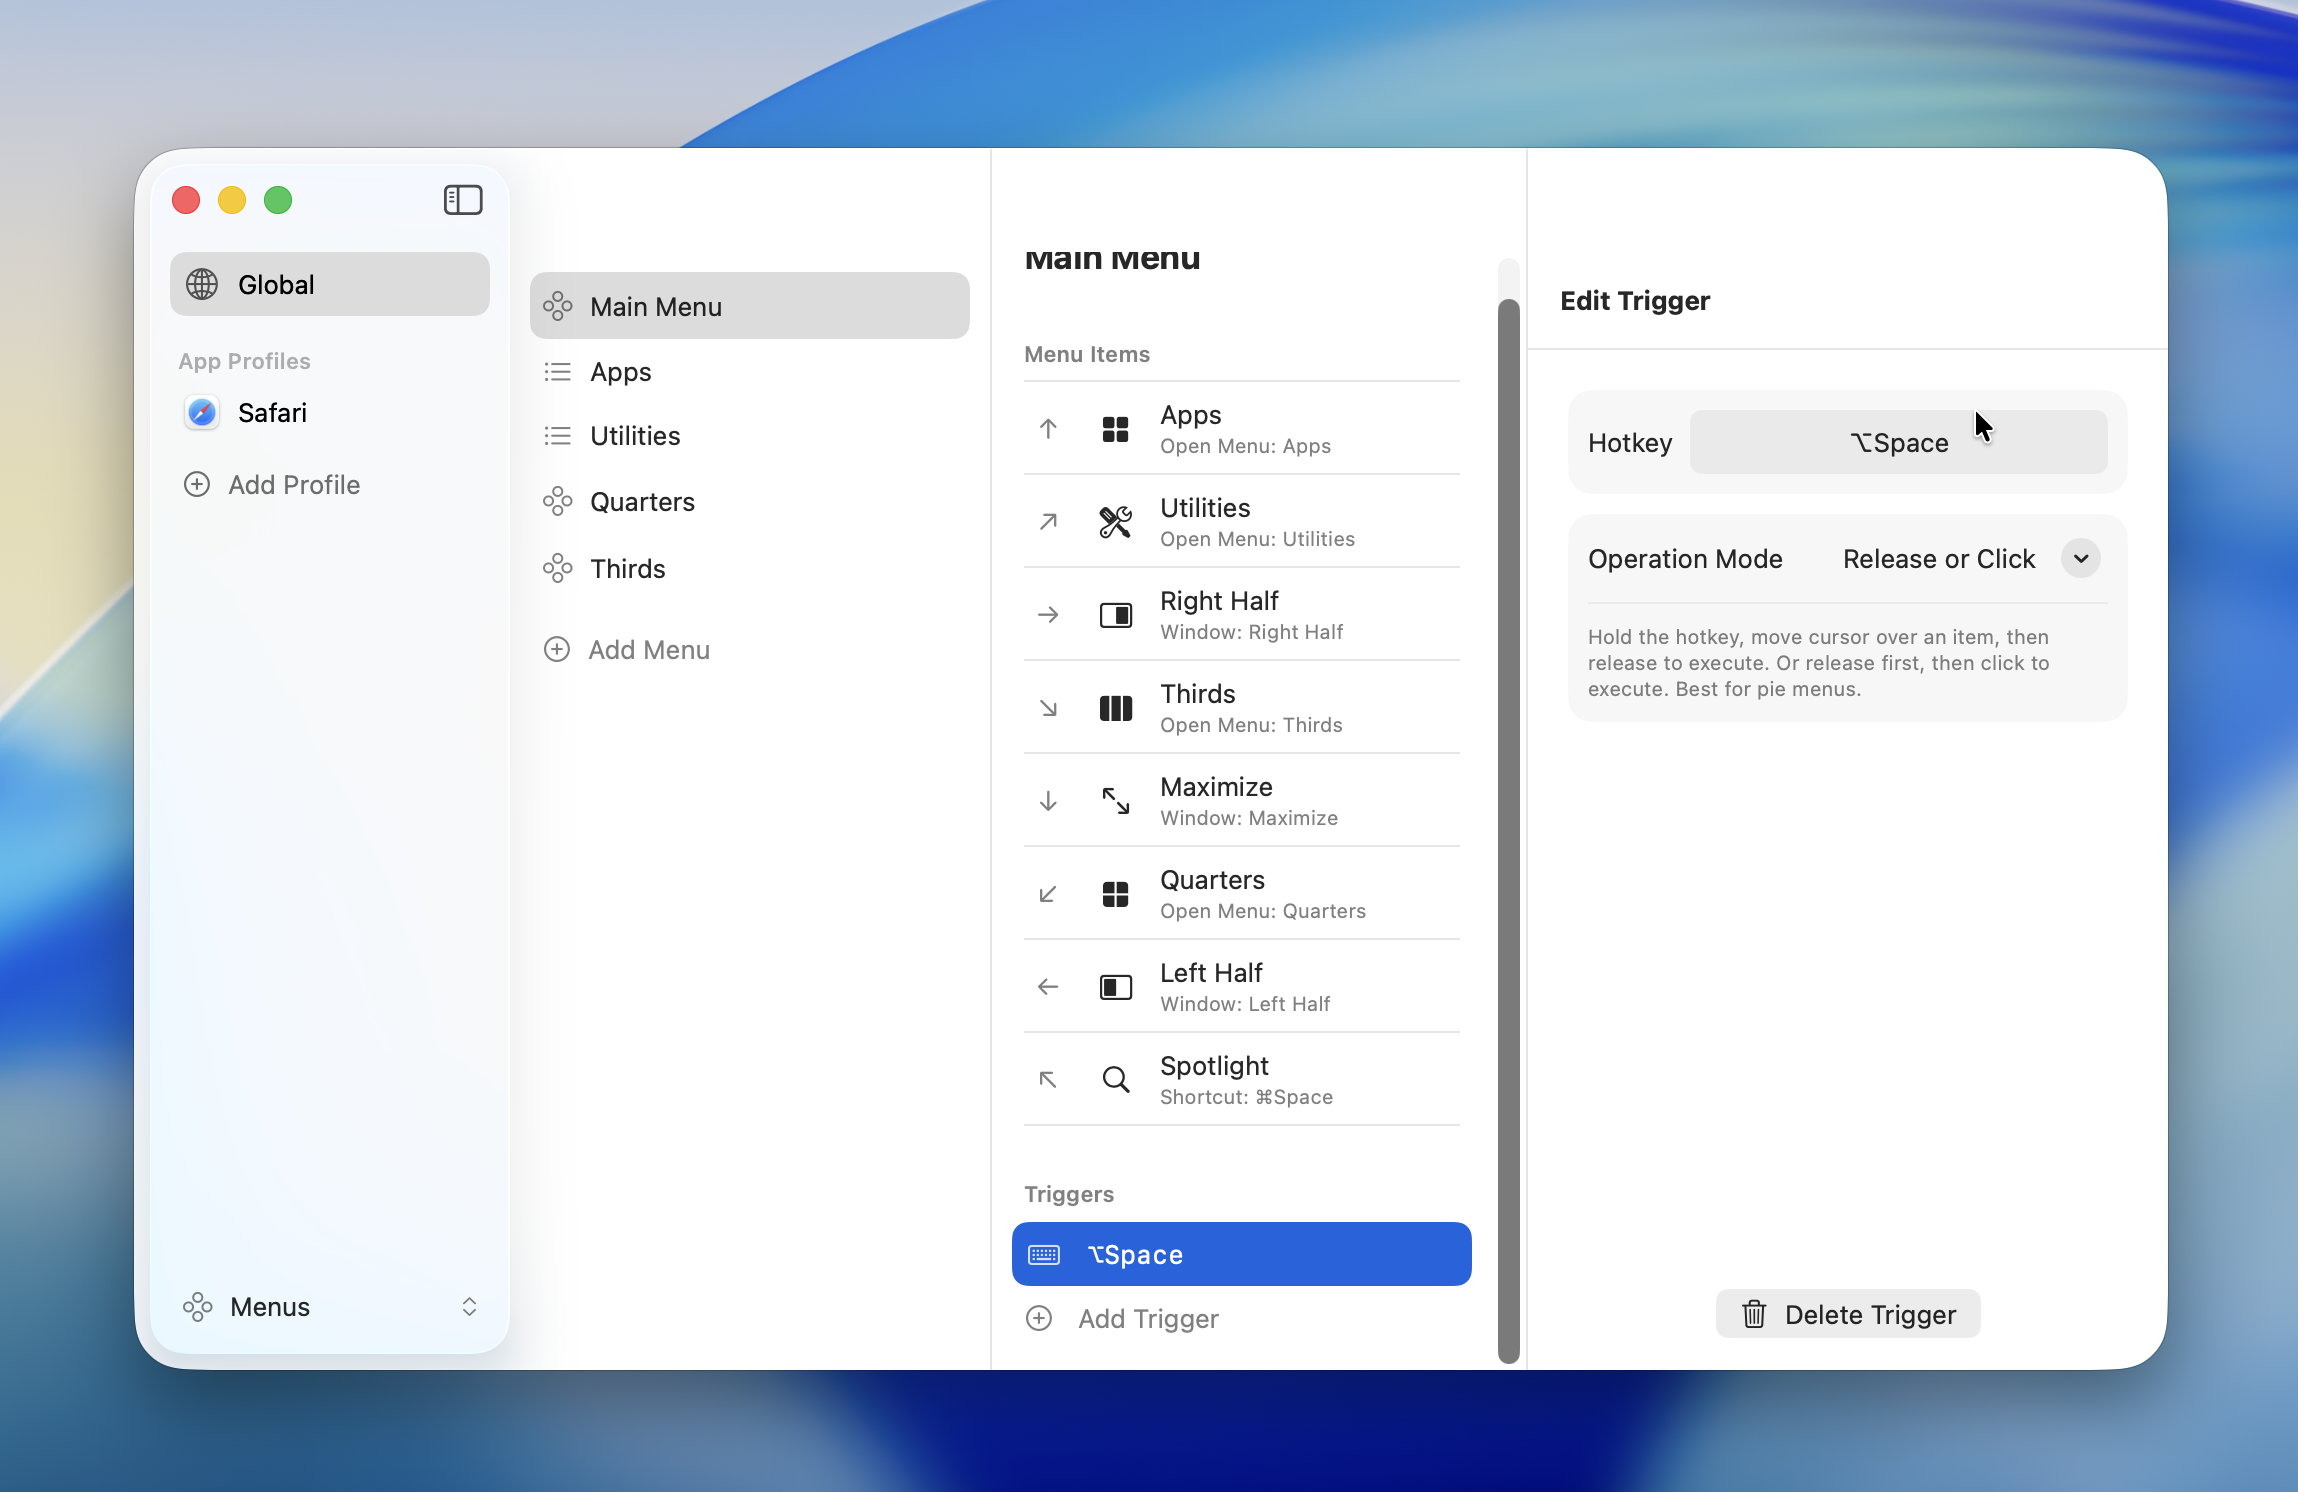Click the wrench icon beside Utilities

[1114, 521]
